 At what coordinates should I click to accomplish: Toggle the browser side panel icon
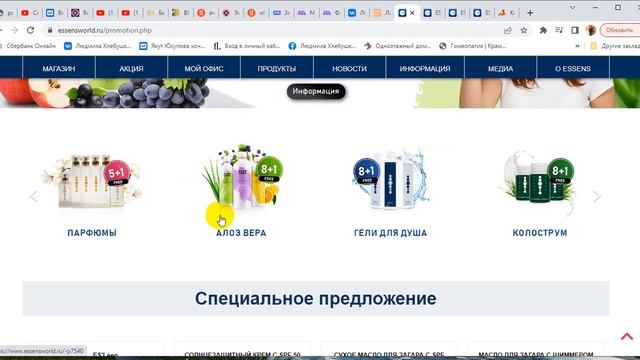[575, 30]
